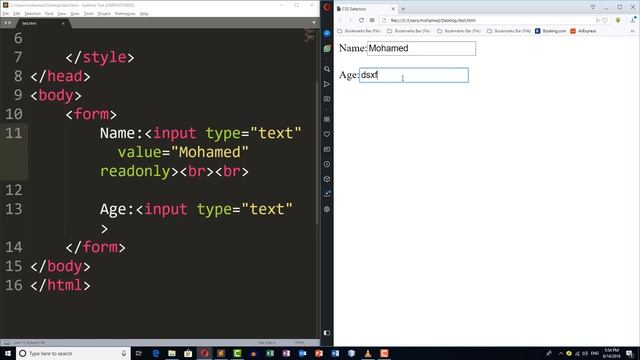This screenshot has width=640, height=360.
Task: Open the Preferences menu in Sublime Text
Action: 125,14
